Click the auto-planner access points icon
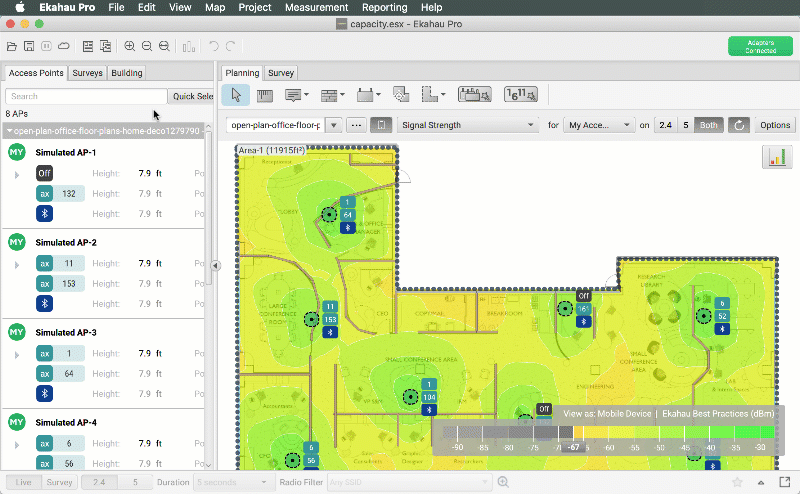Viewport: 800px width, 494px height. 475,94
